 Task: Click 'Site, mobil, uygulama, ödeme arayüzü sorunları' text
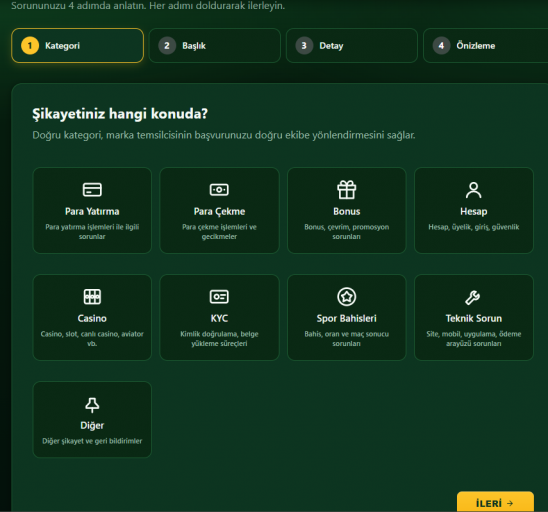point(474,339)
